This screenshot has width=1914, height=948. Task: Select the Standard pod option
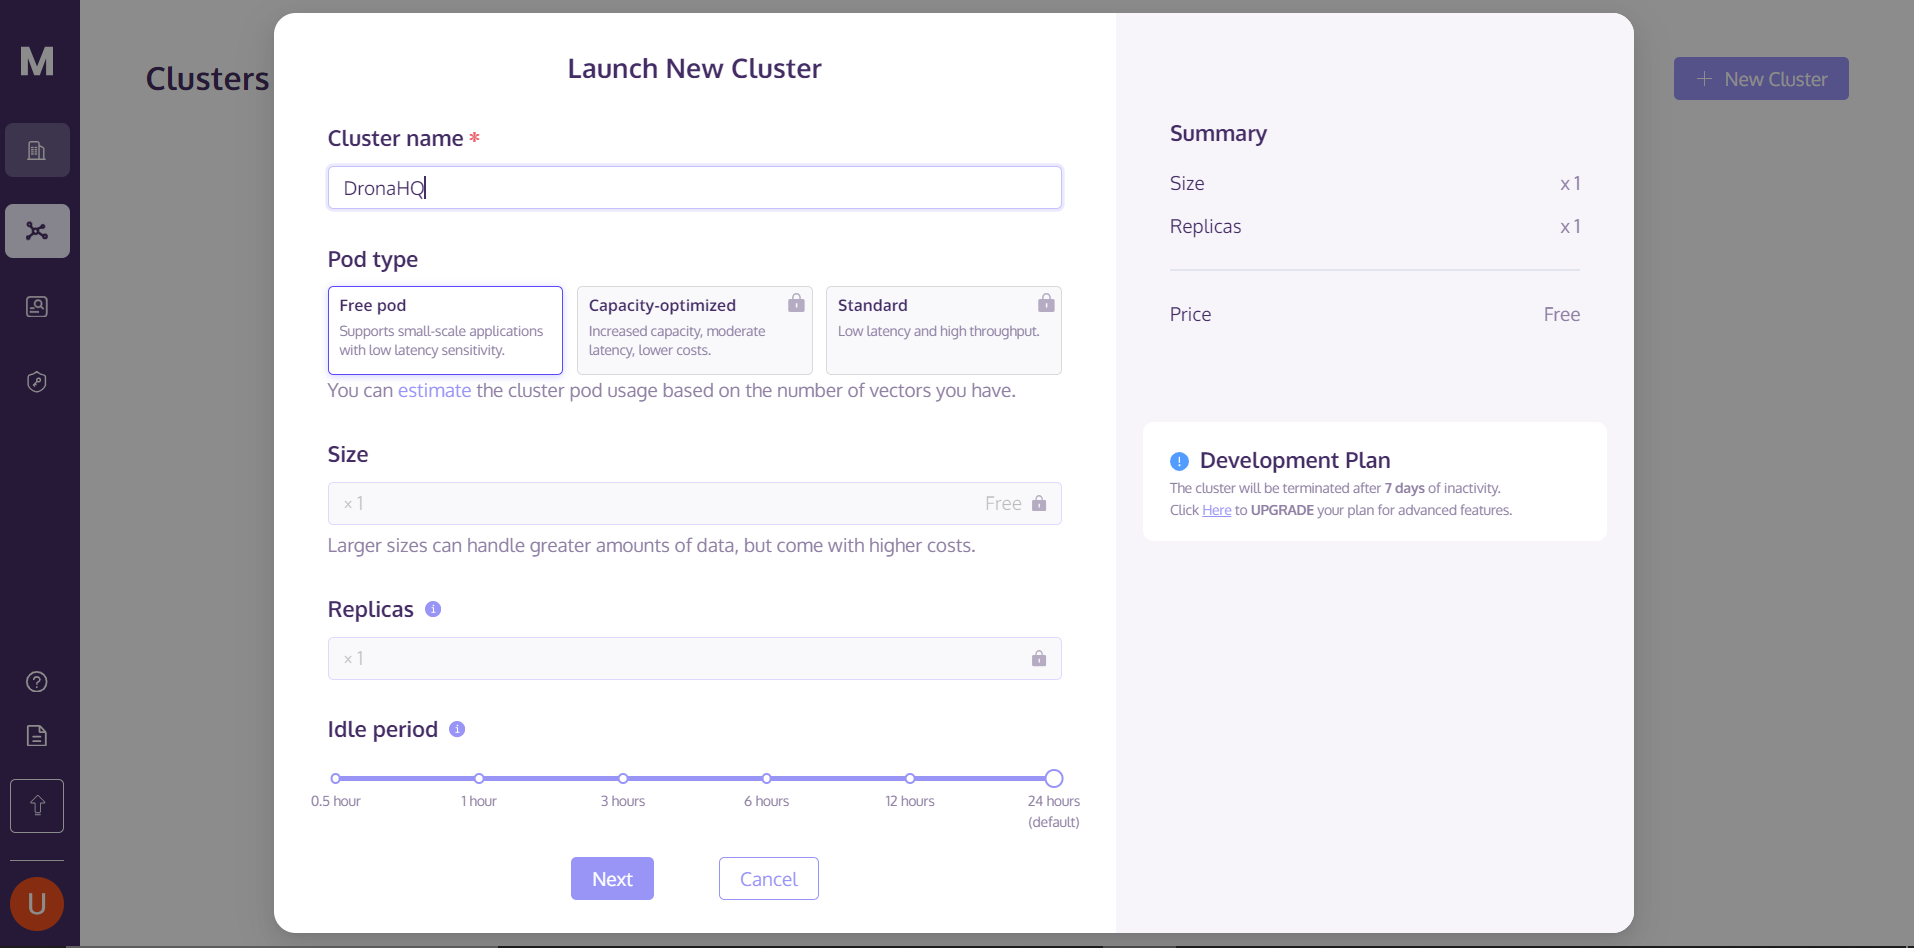(x=943, y=330)
